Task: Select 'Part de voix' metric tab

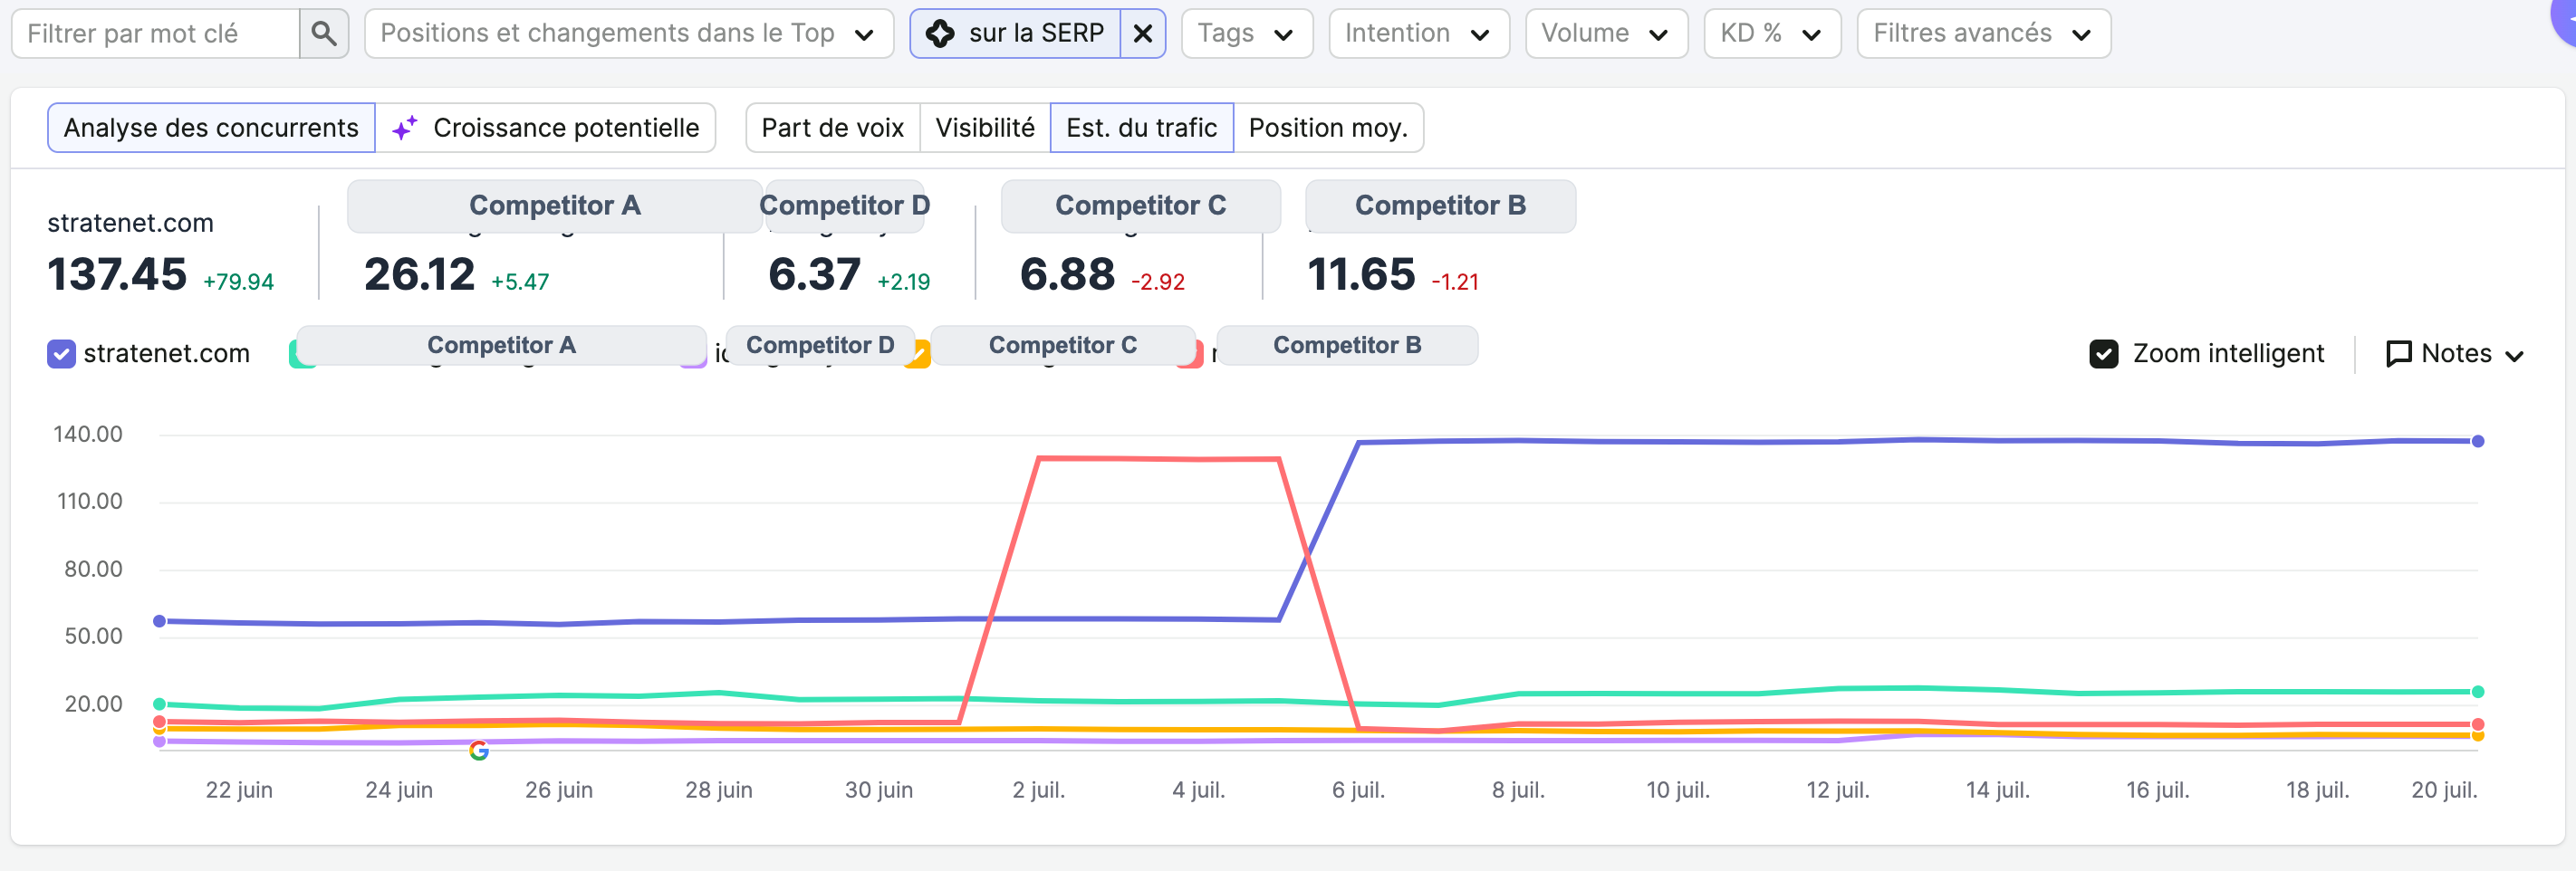Action: pyautogui.click(x=832, y=128)
